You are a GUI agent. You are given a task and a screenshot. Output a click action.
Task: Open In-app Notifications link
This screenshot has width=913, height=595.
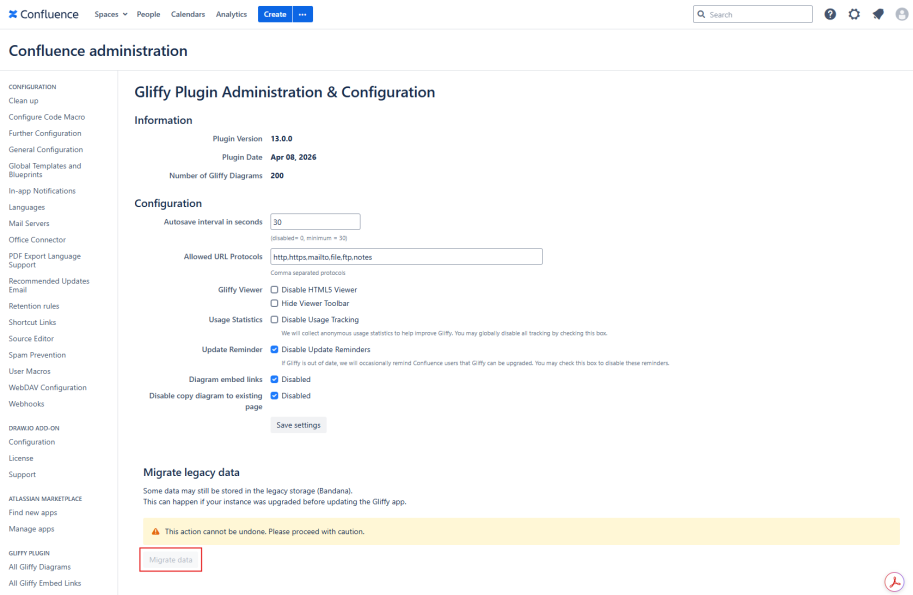(42, 191)
